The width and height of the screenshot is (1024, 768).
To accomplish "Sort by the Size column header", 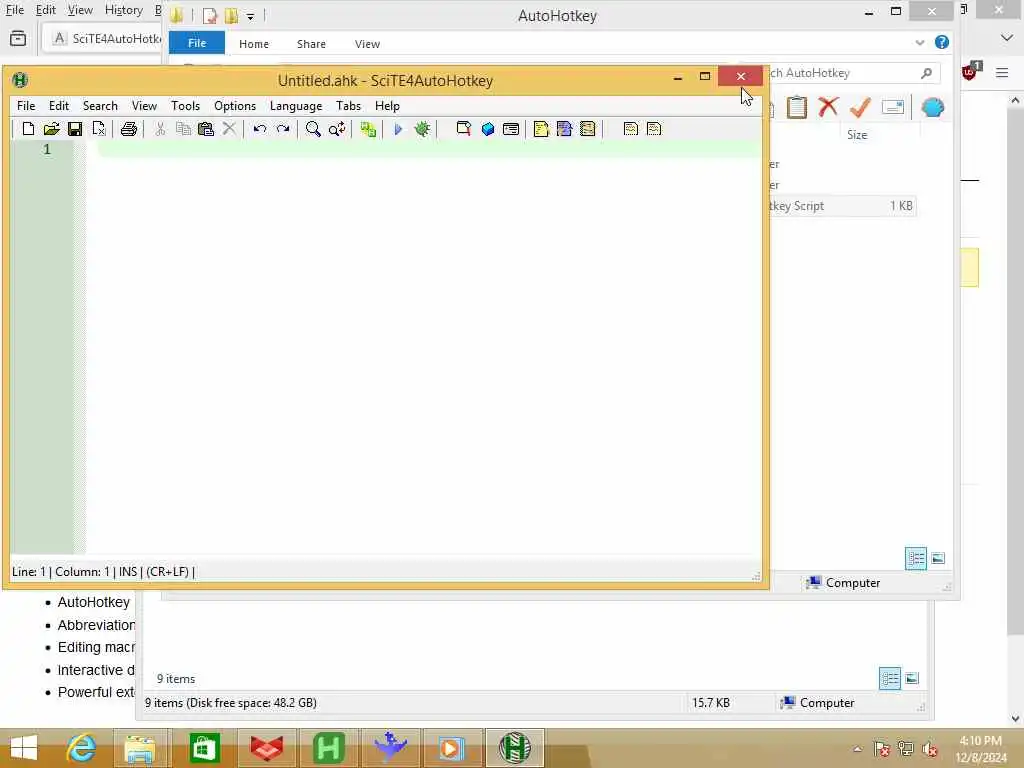I will 857,135.
